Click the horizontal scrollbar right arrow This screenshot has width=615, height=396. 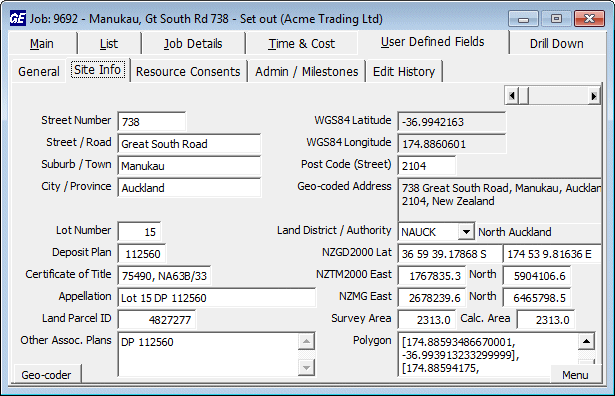pos(593,96)
